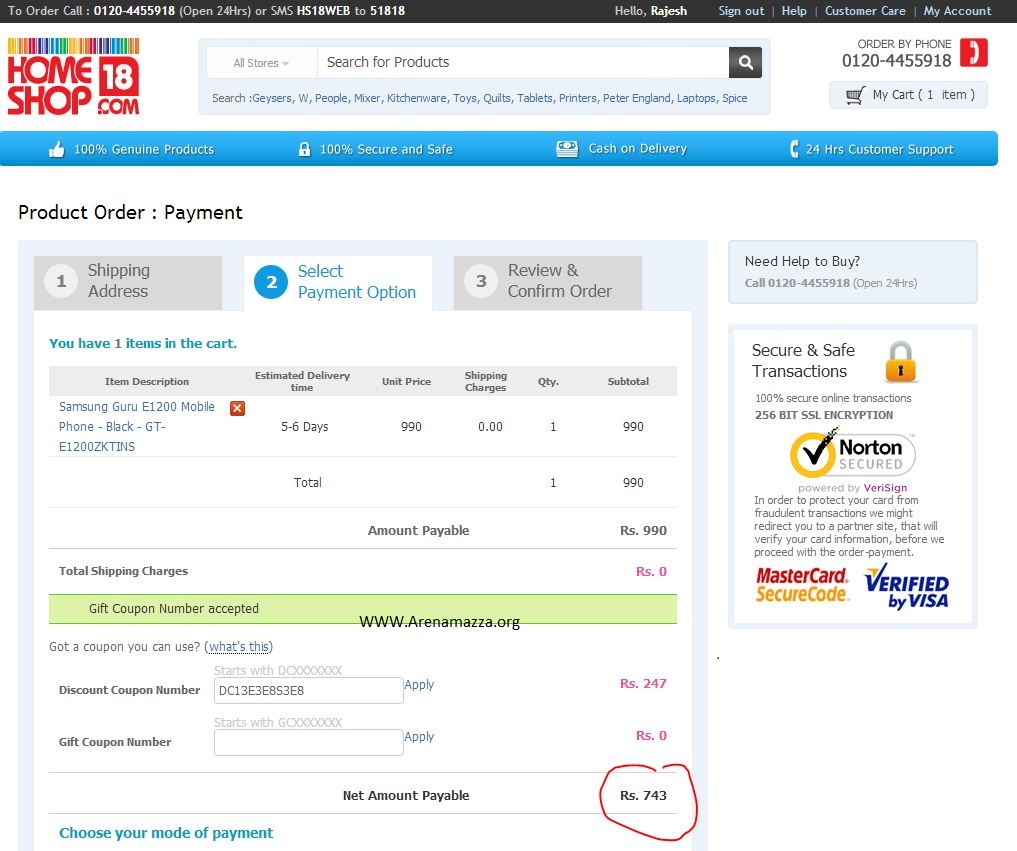Apply the discount coupon
Viewport: 1017px width, 851px height.
click(x=419, y=685)
